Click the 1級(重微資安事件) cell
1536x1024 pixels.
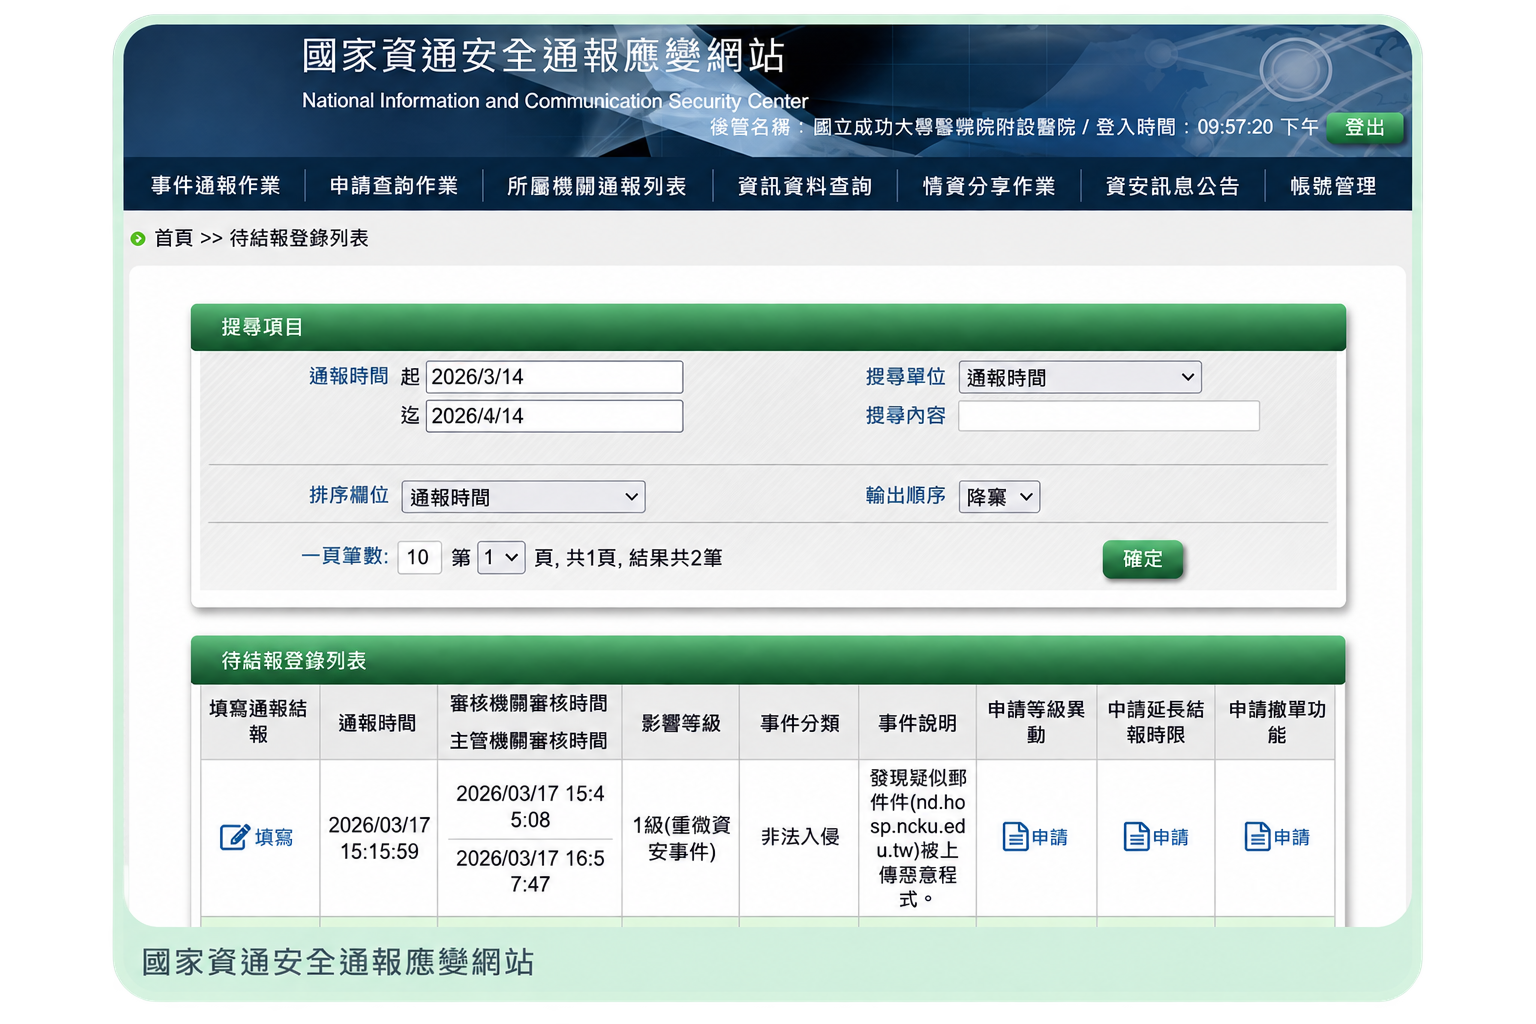681,838
